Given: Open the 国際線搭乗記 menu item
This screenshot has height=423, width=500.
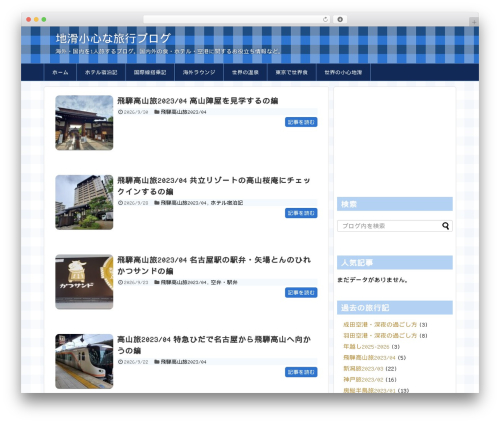Looking at the screenshot, I should point(150,72).
